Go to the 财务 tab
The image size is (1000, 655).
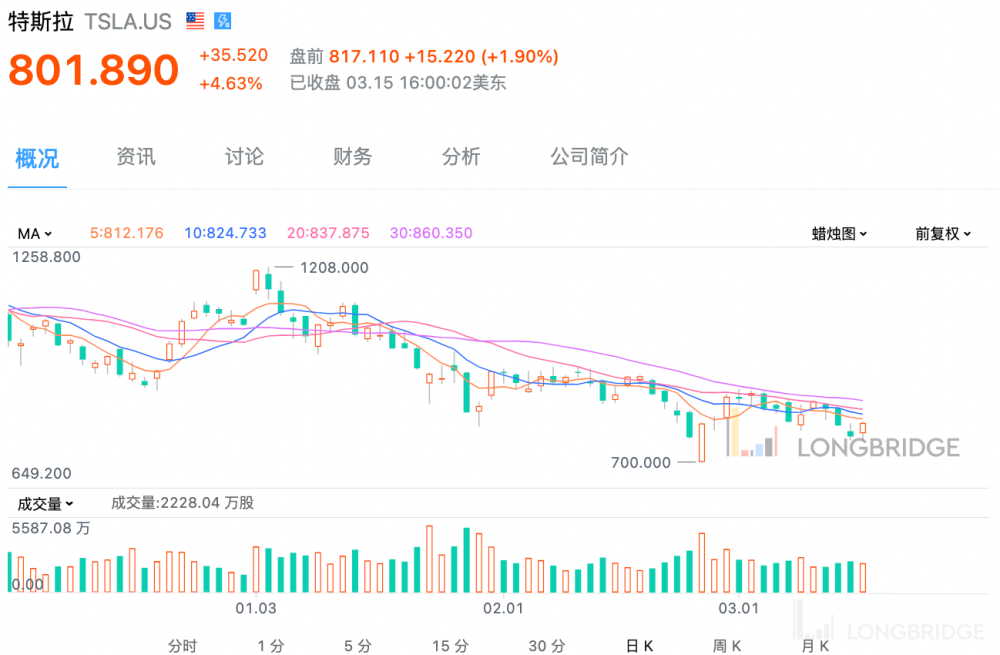pyautogui.click(x=353, y=156)
